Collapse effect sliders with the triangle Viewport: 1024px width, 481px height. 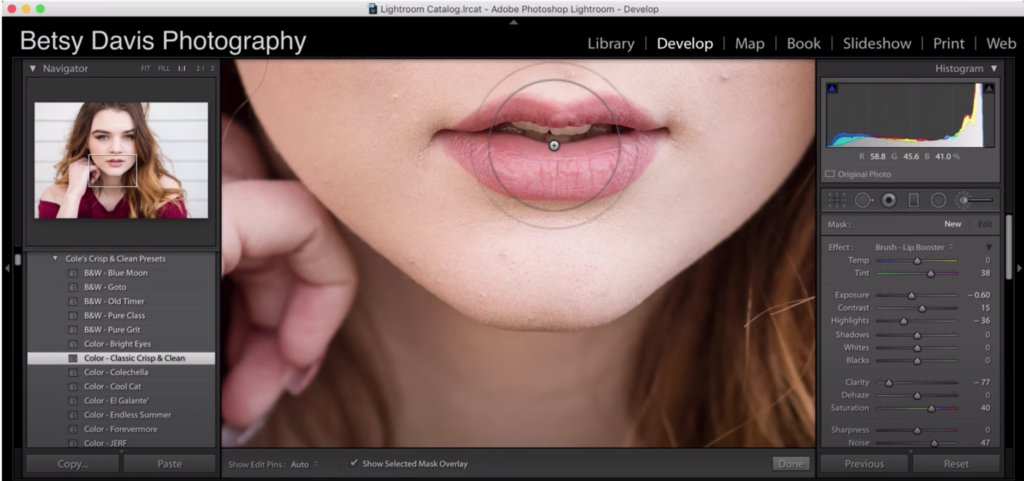(x=989, y=247)
